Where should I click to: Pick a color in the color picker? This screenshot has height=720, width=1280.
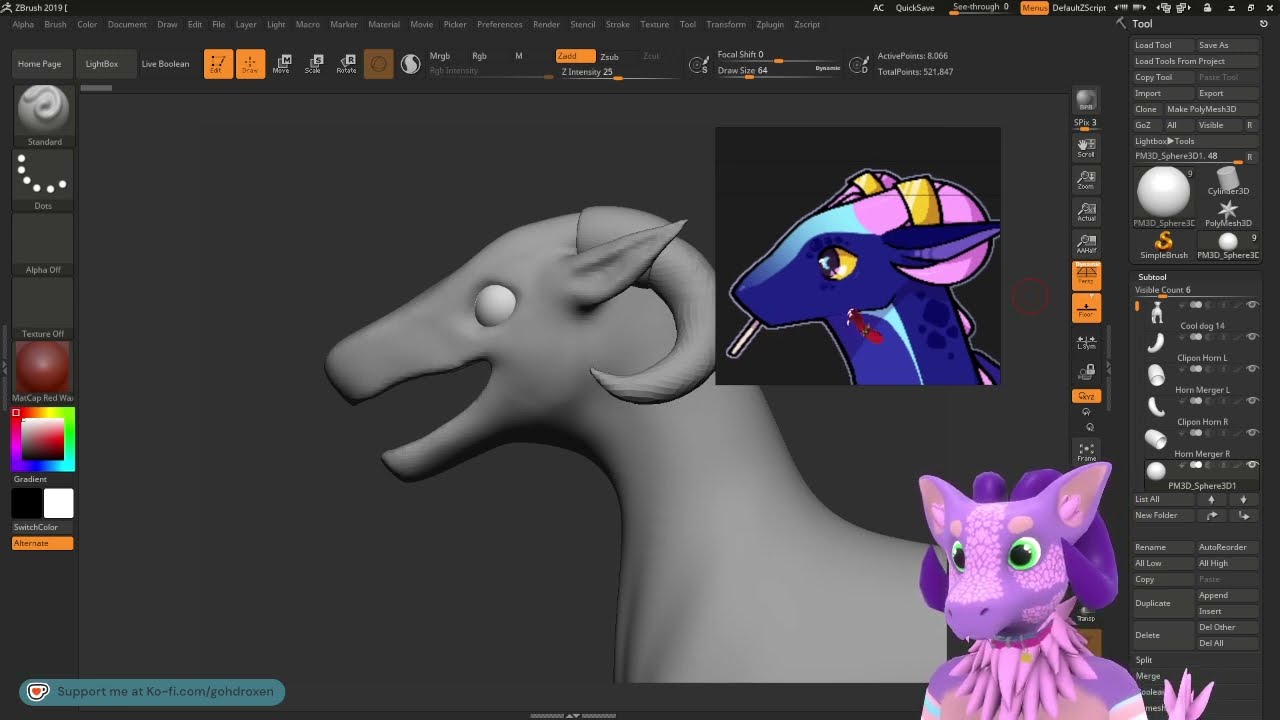coord(43,440)
